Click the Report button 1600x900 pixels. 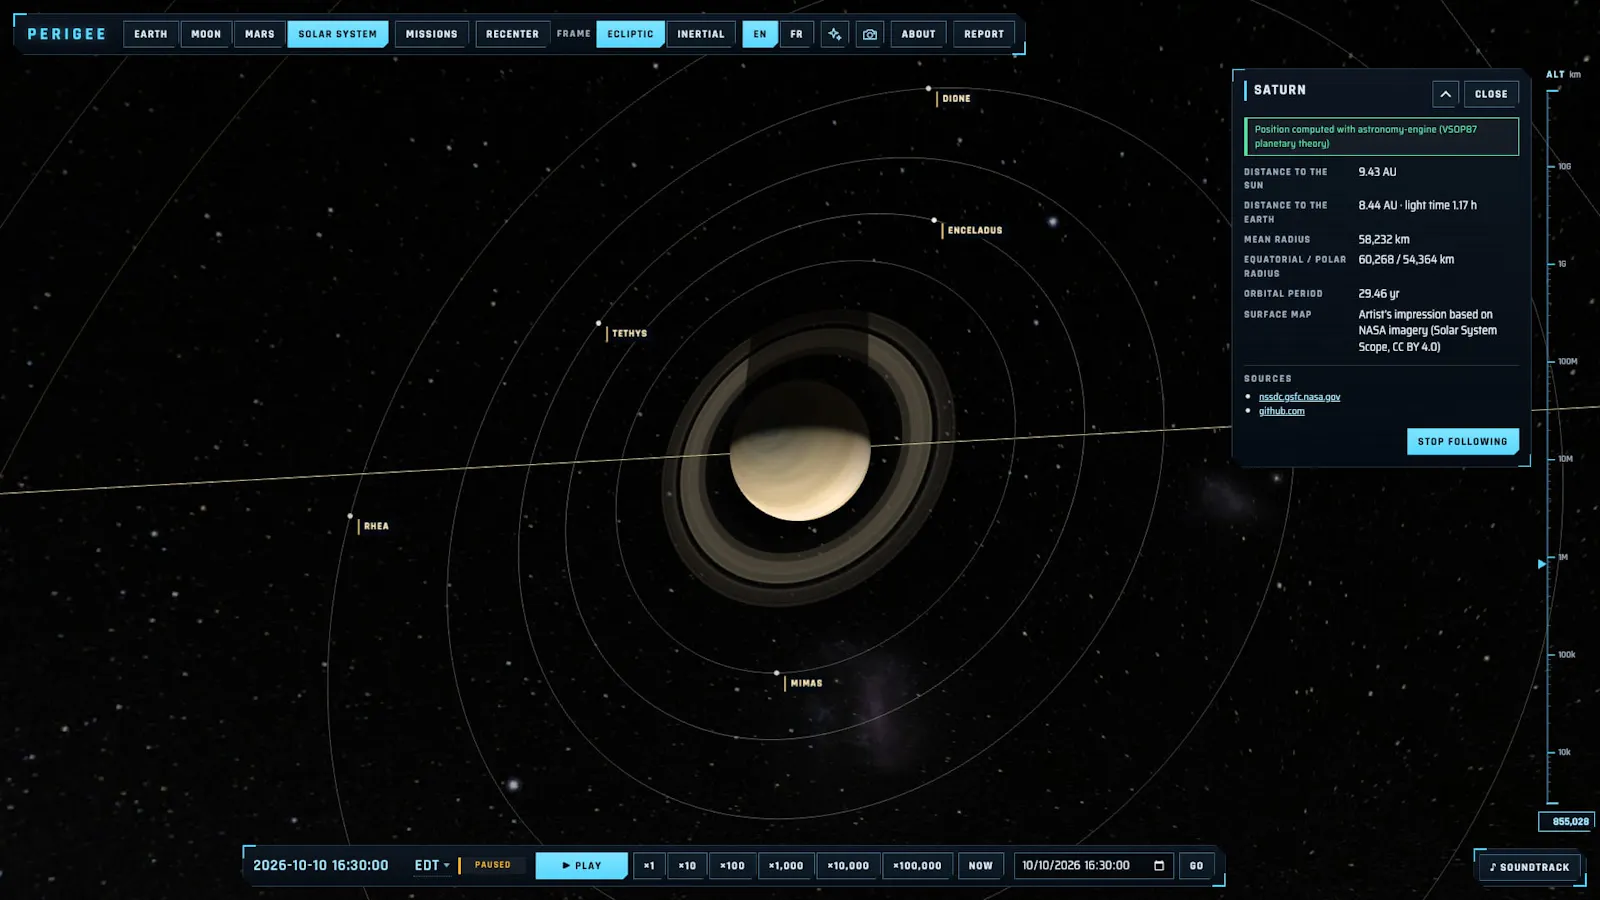point(984,34)
